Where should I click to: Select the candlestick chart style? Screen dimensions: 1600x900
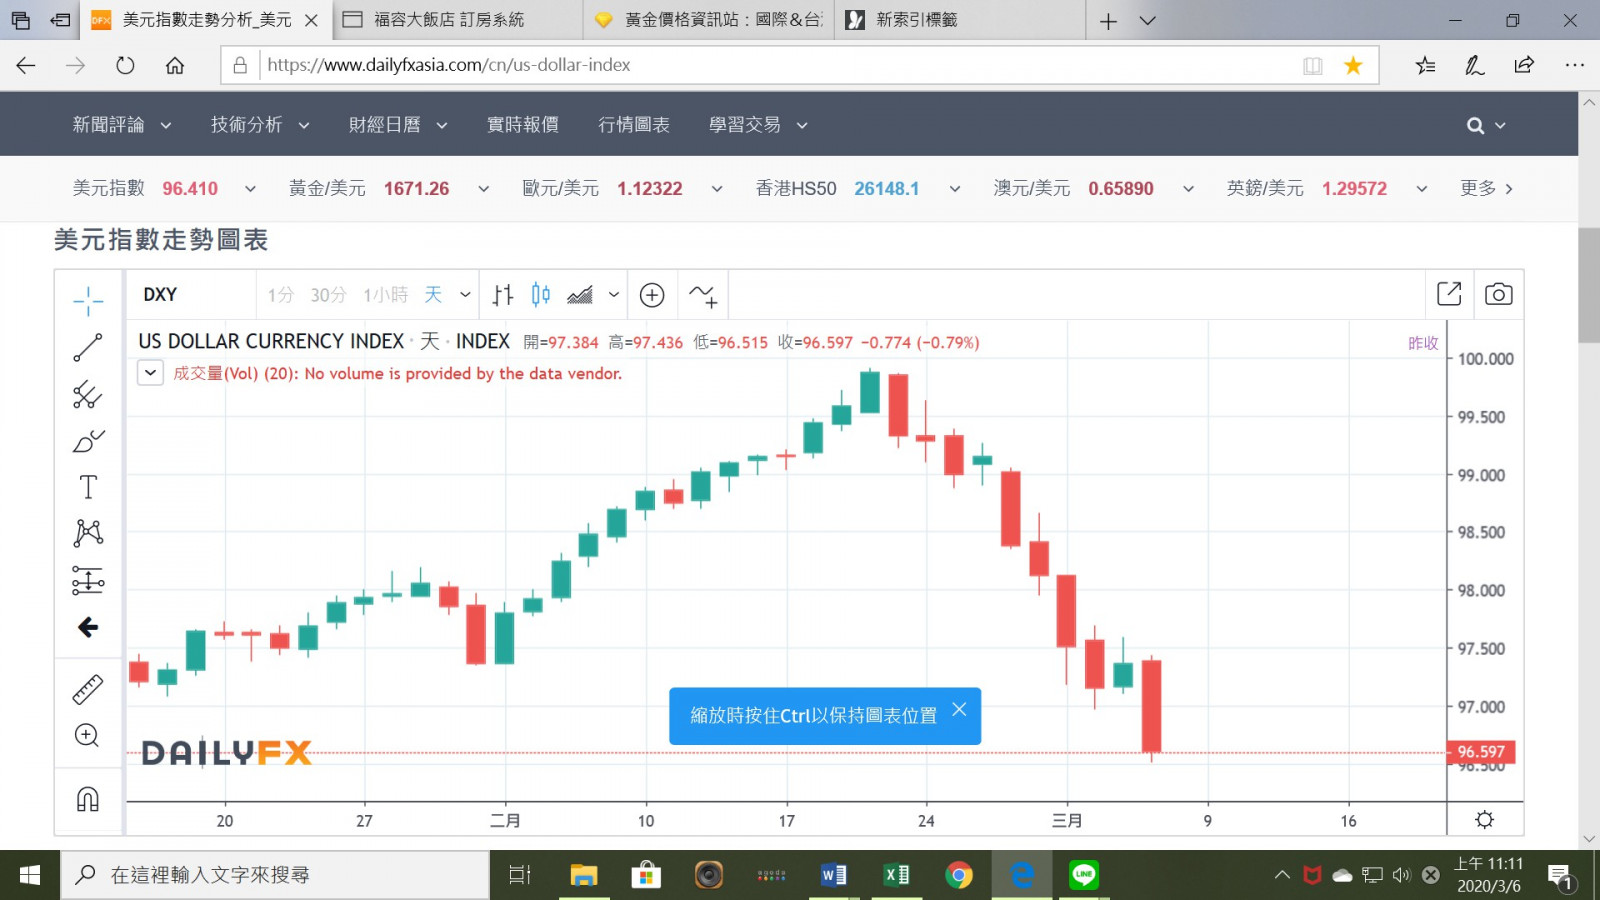(x=541, y=294)
